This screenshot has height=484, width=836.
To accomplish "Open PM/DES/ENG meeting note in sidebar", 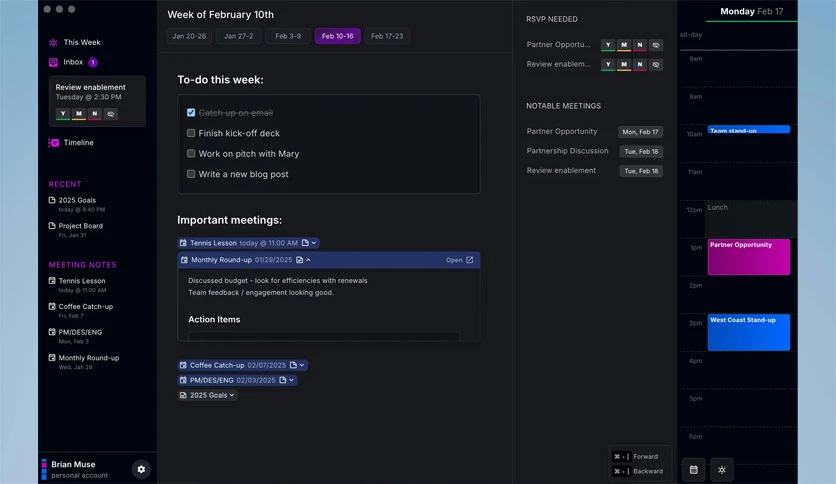I will click(75, 336).
